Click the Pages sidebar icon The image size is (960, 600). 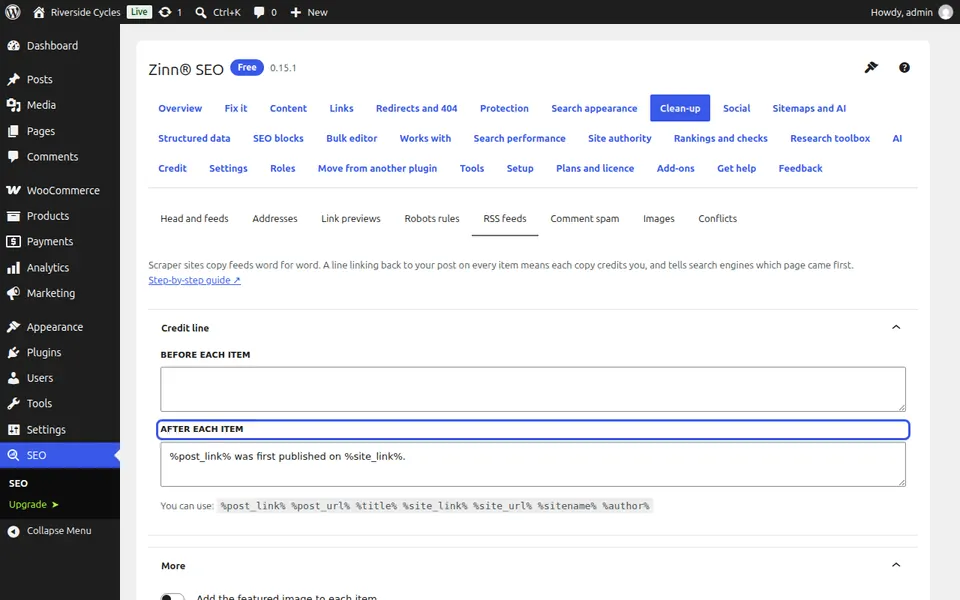pos(13,131)
